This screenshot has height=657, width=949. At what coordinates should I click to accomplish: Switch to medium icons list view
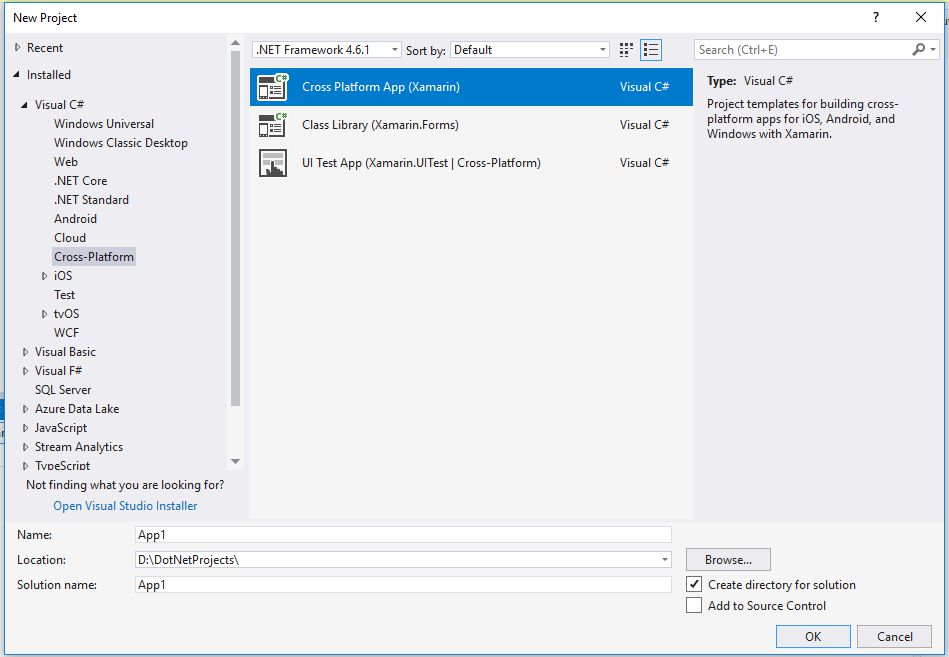(651, 50)
